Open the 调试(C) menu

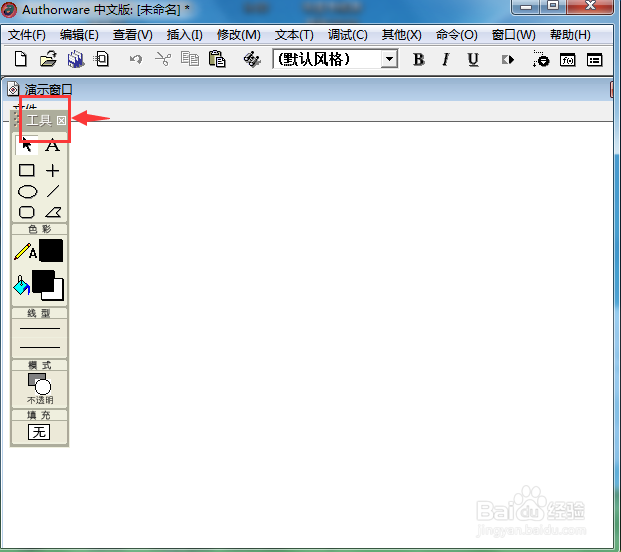(x=348, y=35)
